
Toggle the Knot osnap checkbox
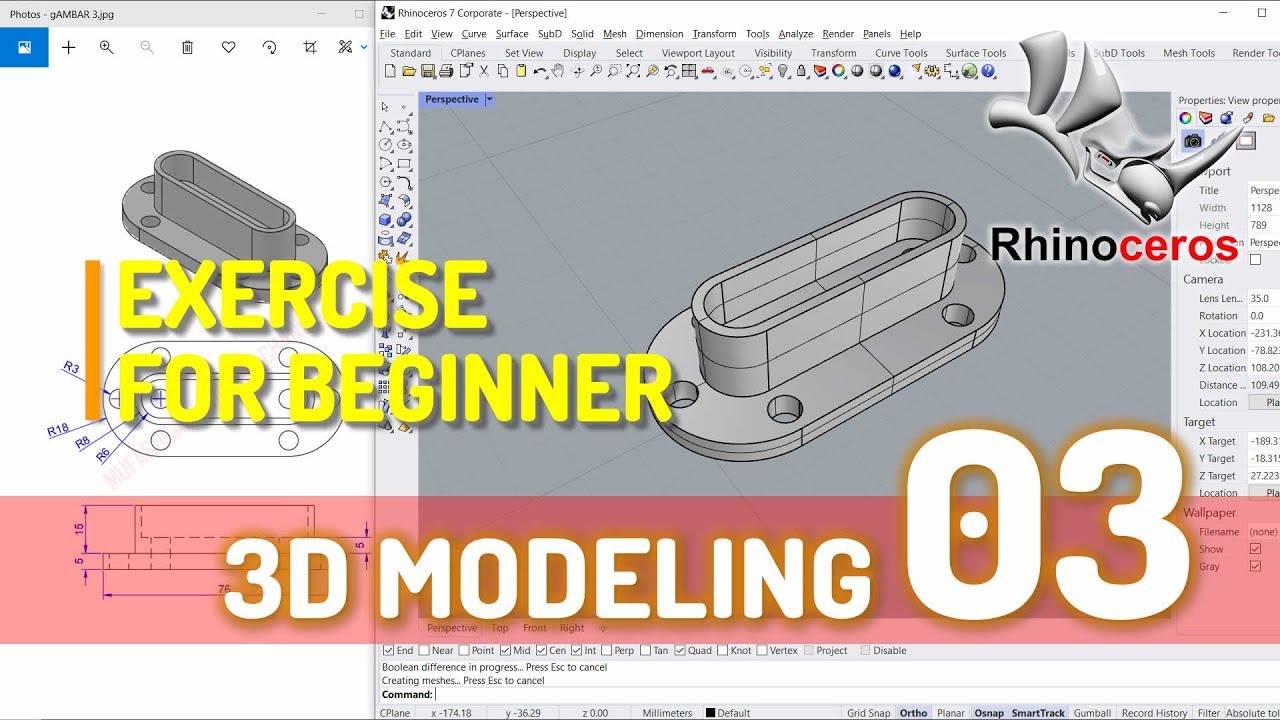click(723, 650)
